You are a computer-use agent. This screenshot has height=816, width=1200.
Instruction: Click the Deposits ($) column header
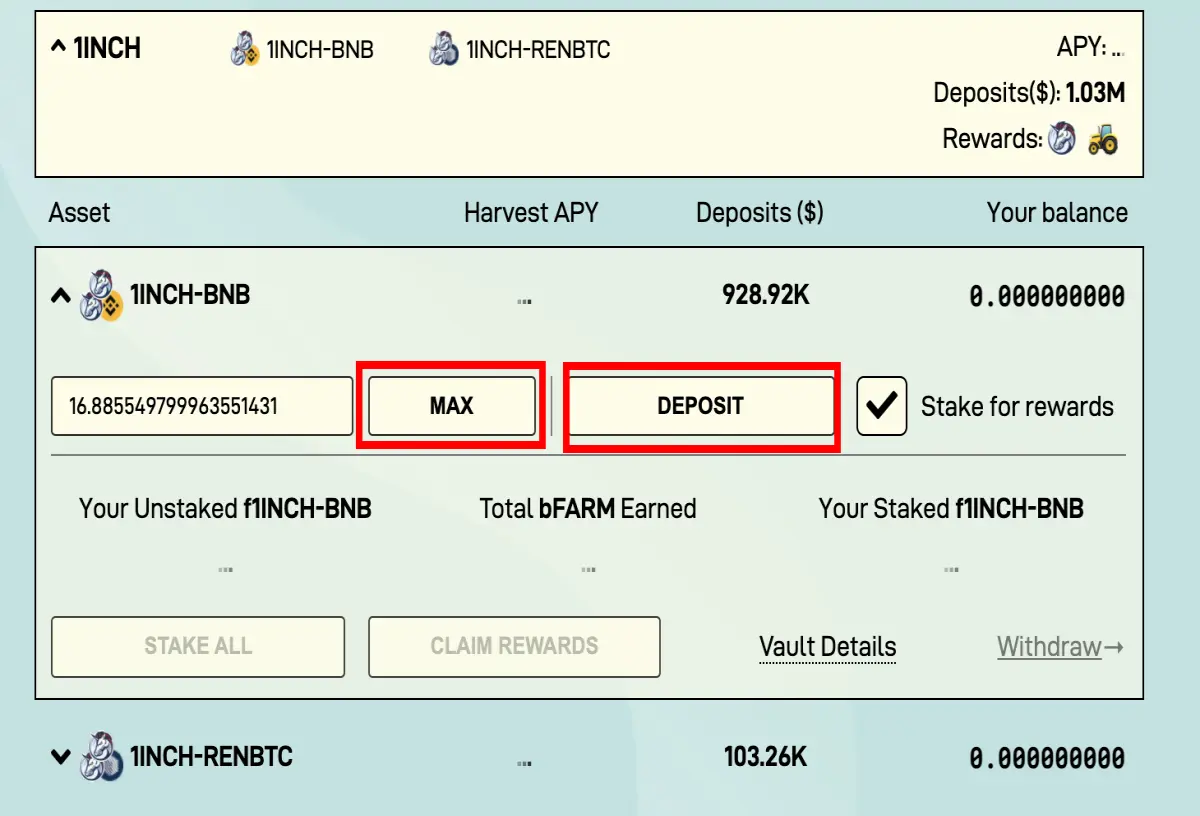tap(760, 213)
